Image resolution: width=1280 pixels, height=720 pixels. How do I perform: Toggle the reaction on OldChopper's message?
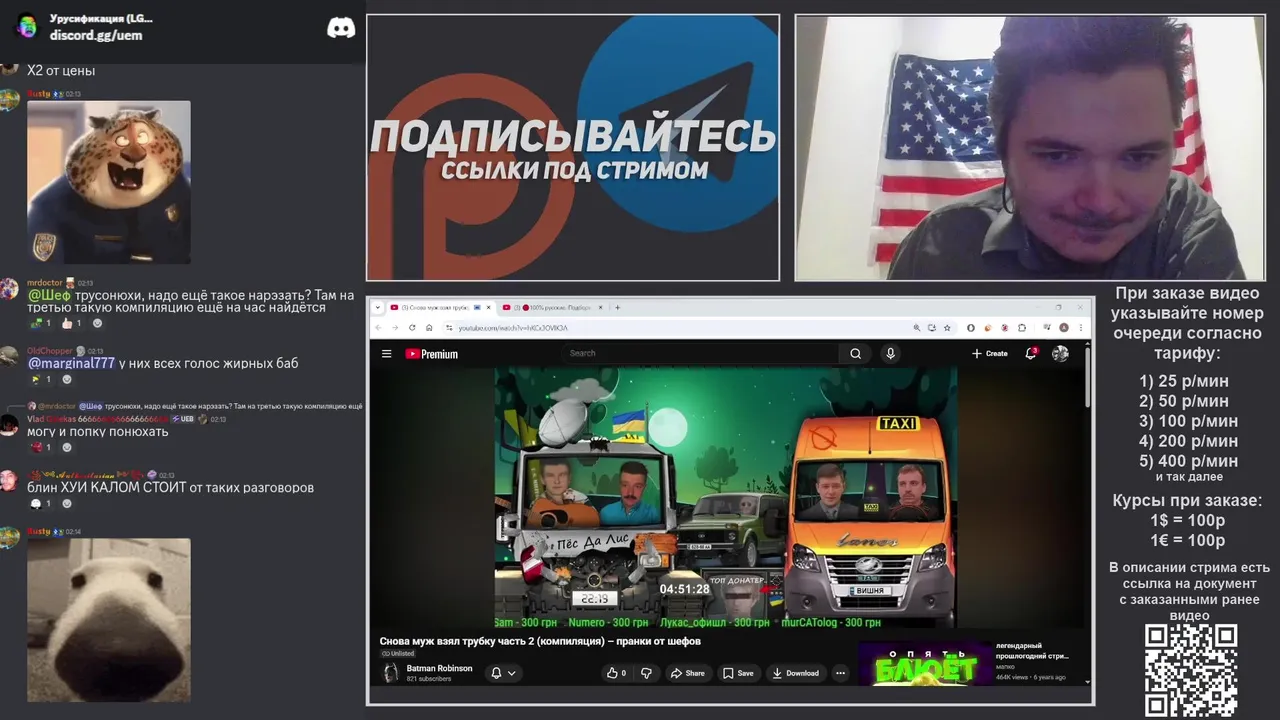(40, 379)
